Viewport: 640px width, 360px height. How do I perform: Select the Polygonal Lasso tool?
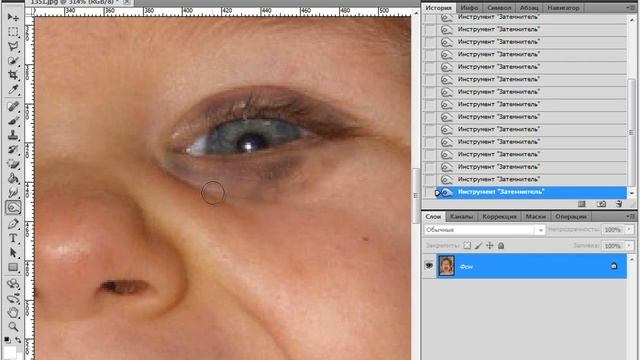(x=13, y=46)
